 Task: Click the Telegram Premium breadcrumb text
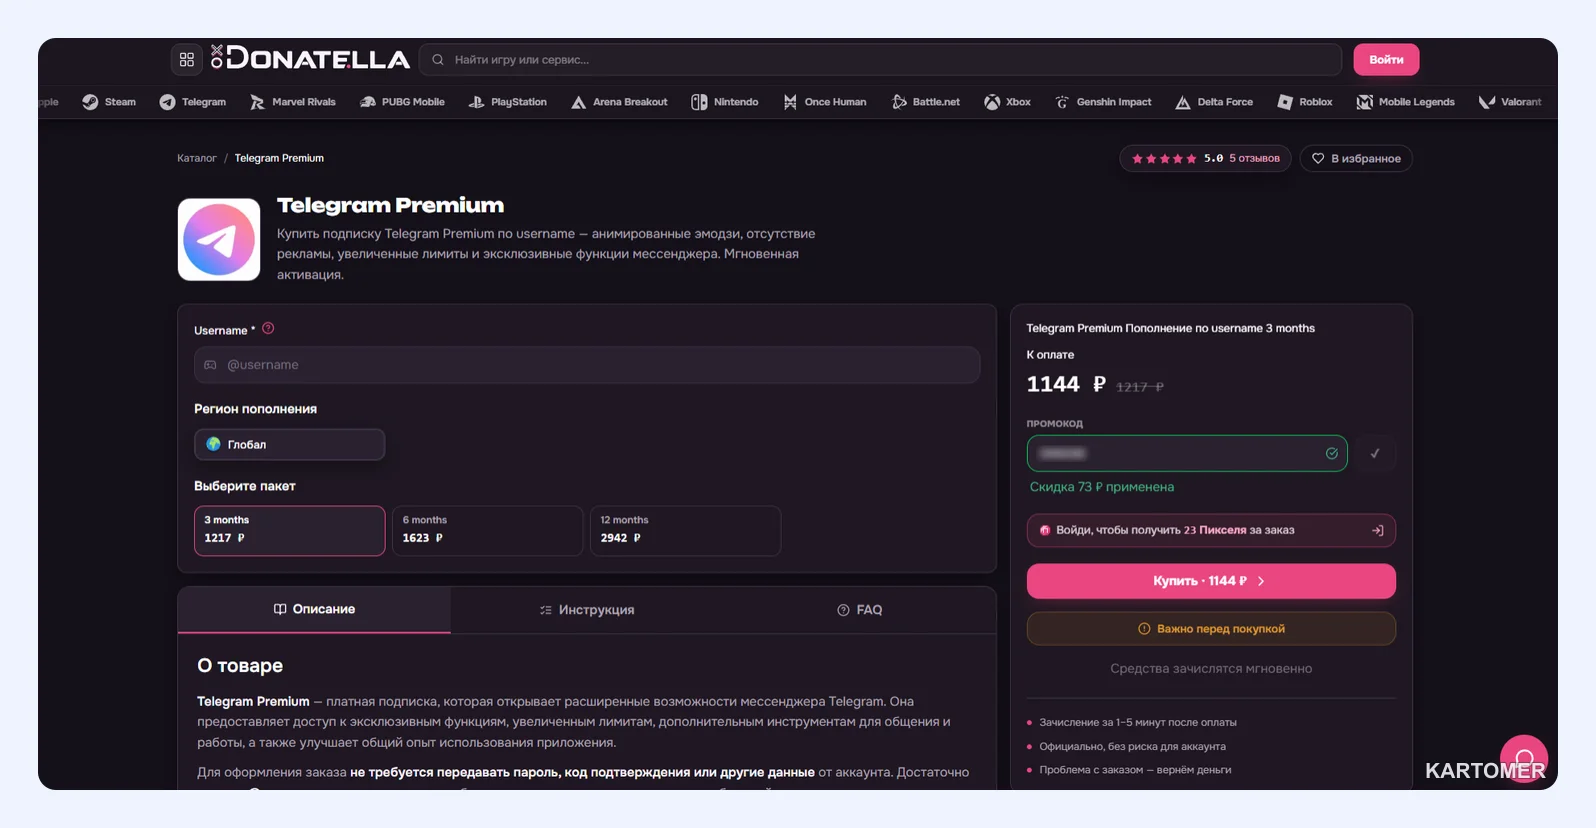(x=279, y=158)
